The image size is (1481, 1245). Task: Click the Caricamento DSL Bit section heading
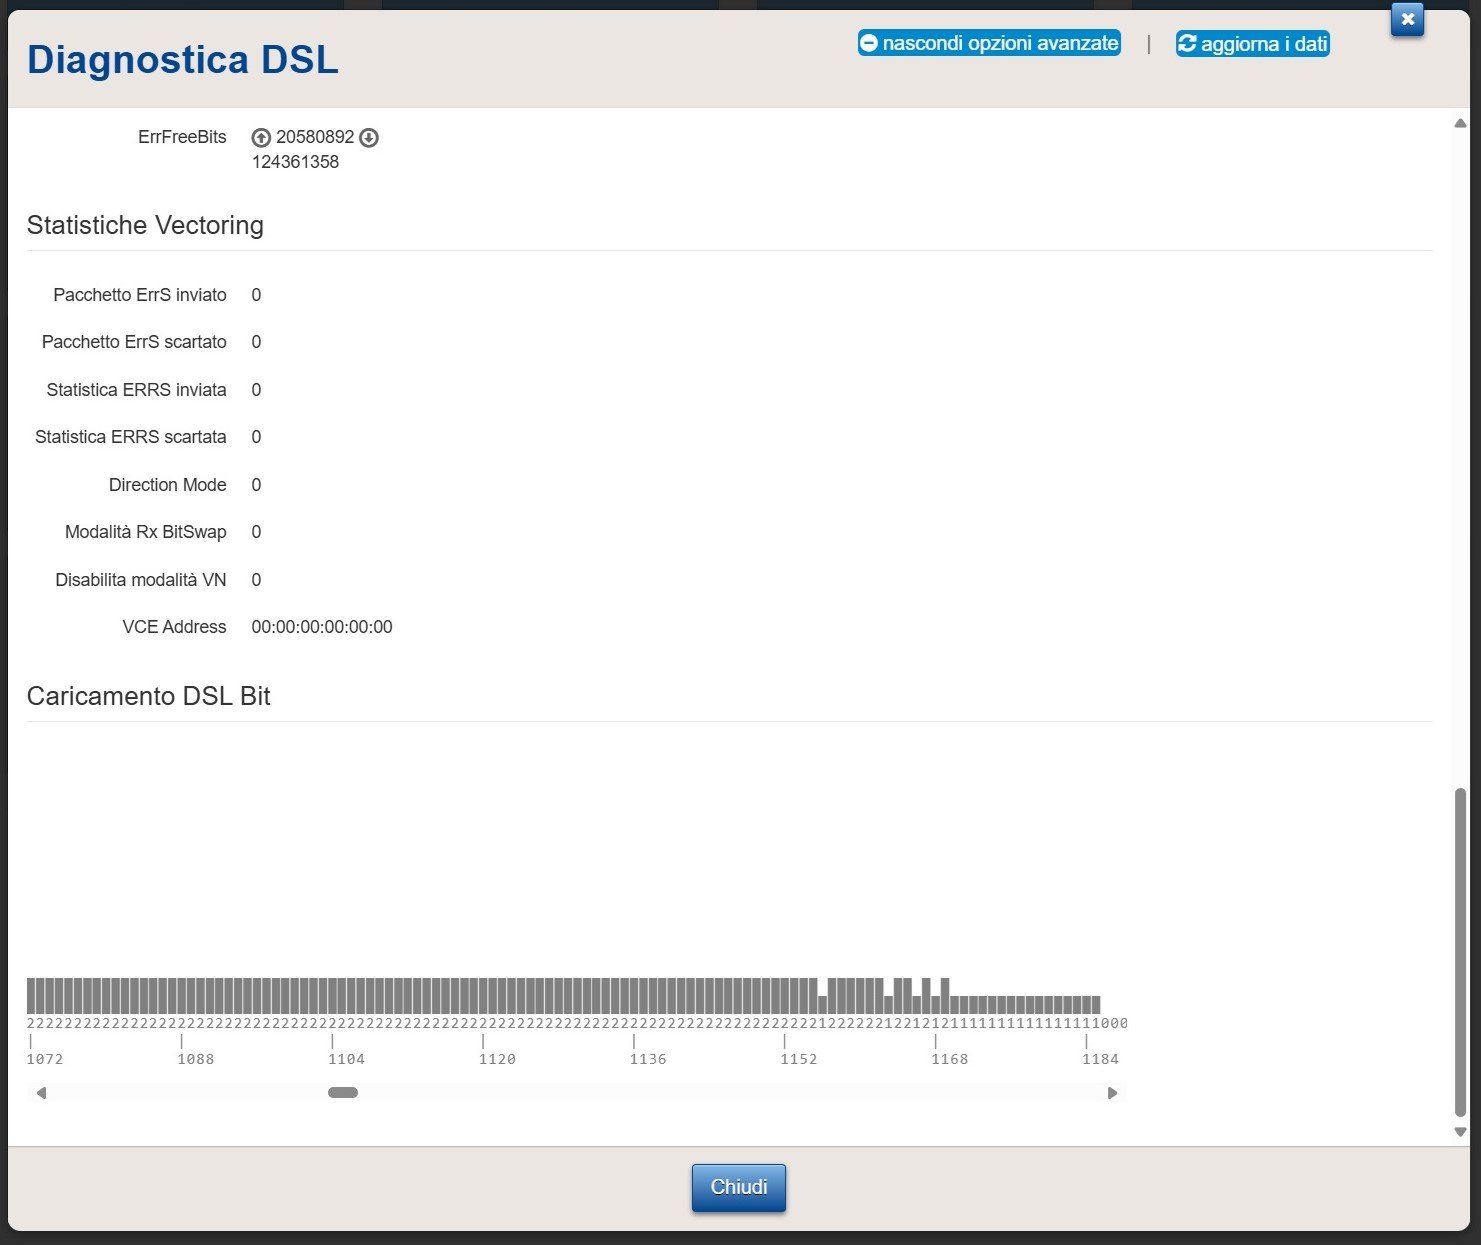pyautogui.click(x=149, y=696)
